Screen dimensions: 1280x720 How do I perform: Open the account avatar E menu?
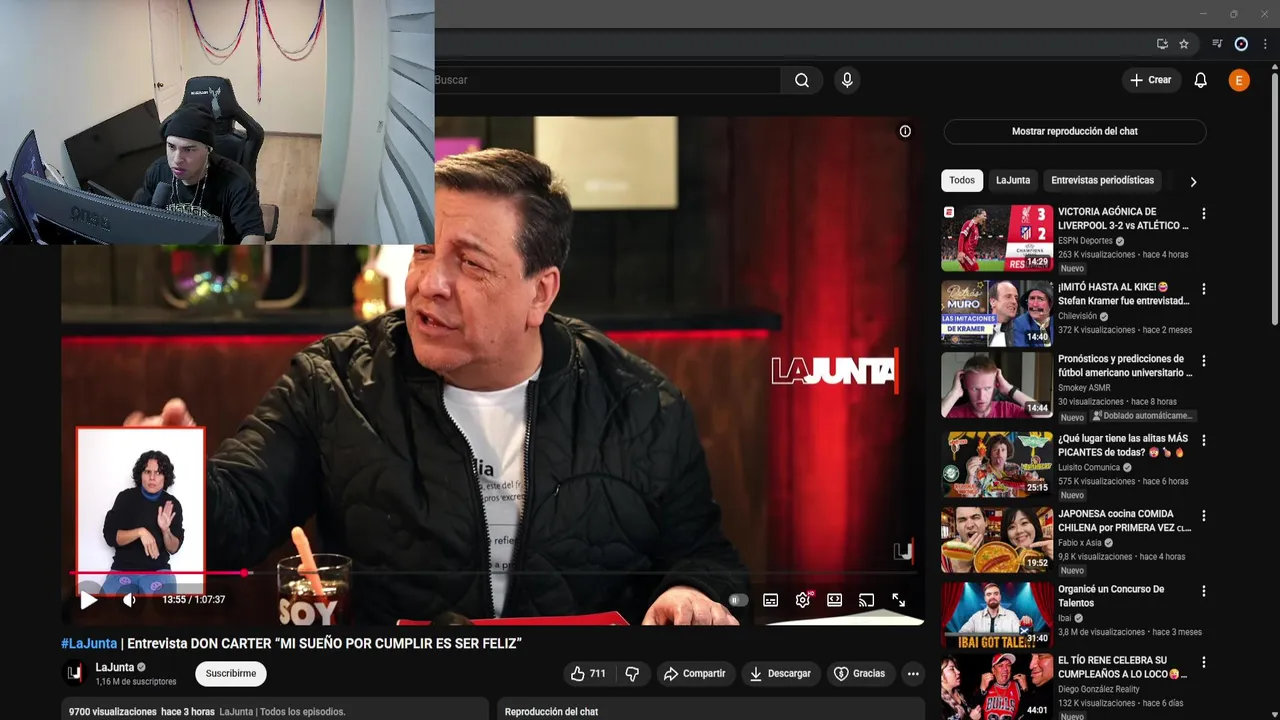[1239, 81]
